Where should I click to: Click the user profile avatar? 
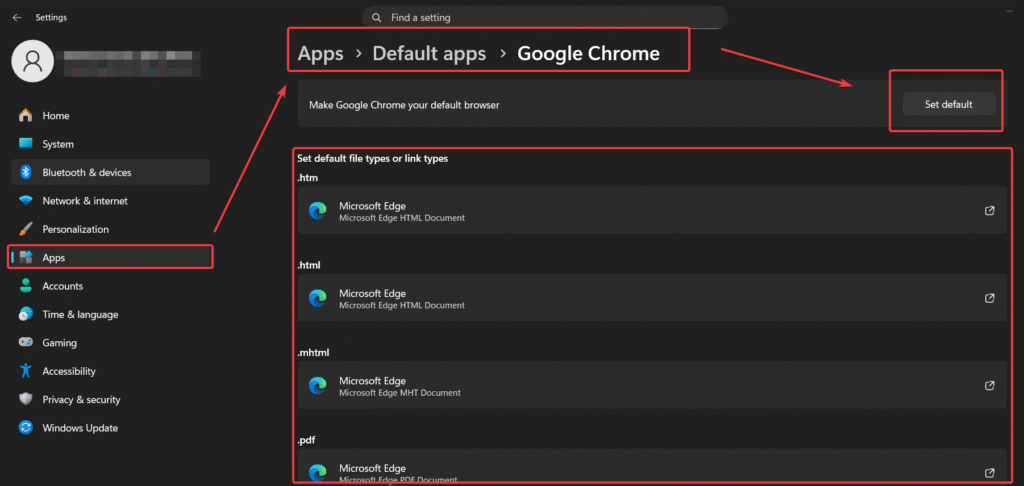tap(32, 62)
